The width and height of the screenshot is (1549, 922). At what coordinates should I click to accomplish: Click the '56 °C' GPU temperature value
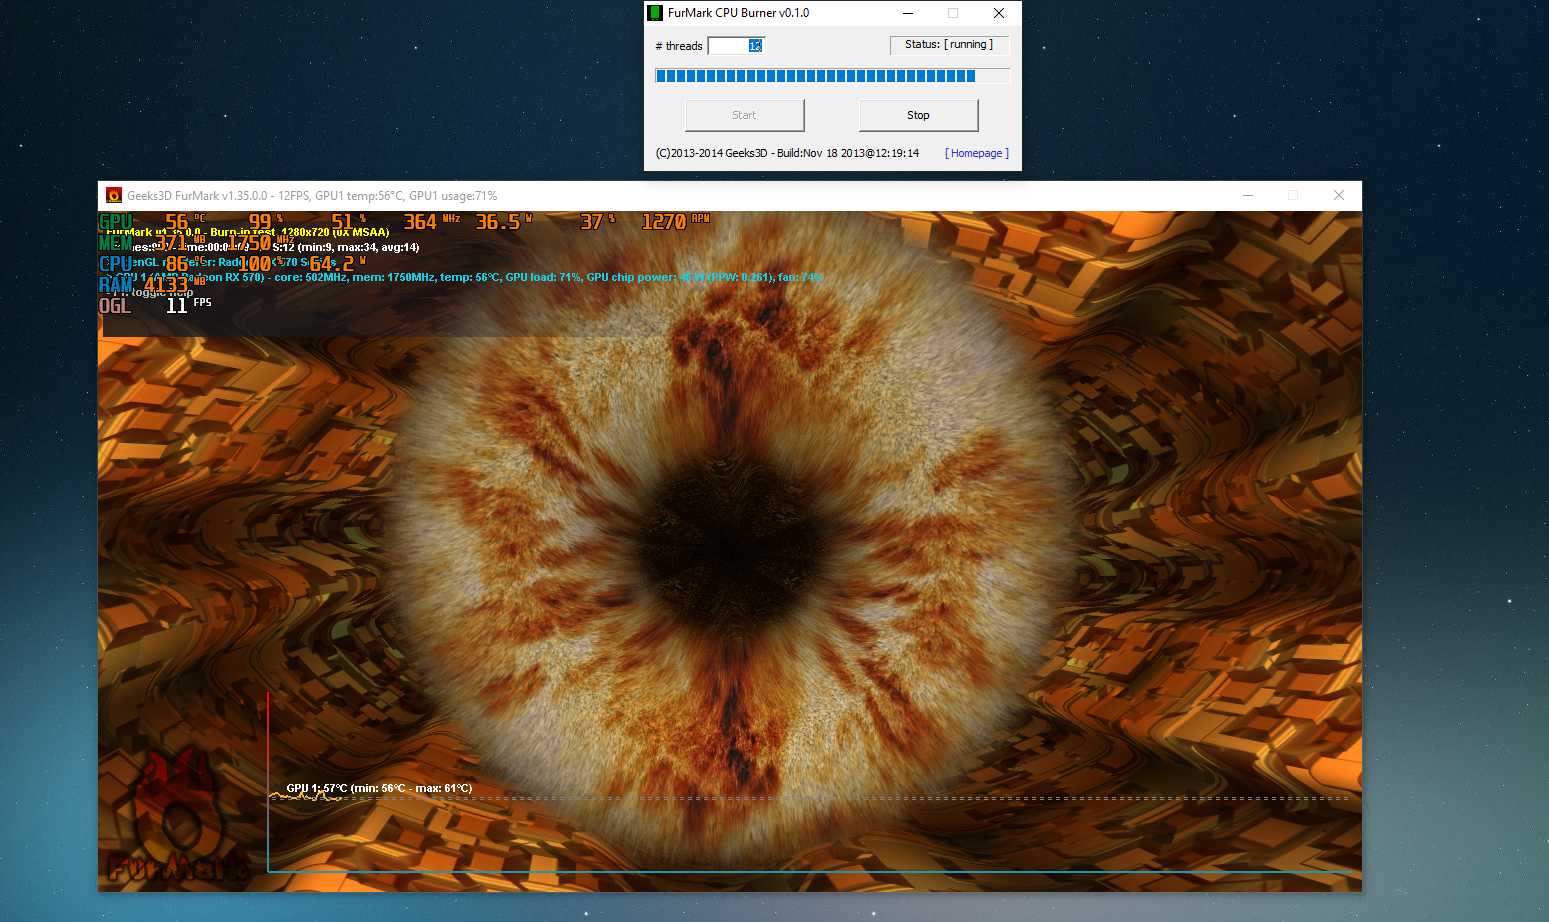click(185, 221)
